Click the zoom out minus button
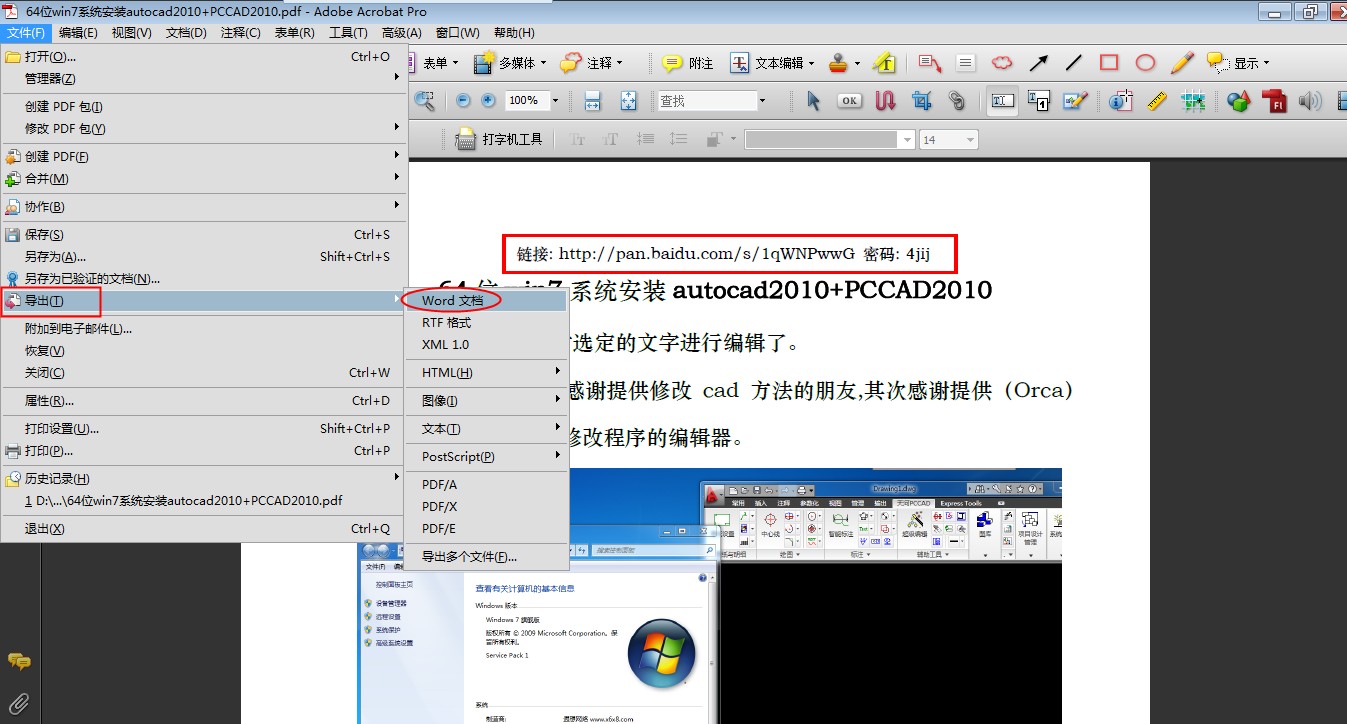Image resolution: width=1347 pixels, height=724 pixels. 463,100
